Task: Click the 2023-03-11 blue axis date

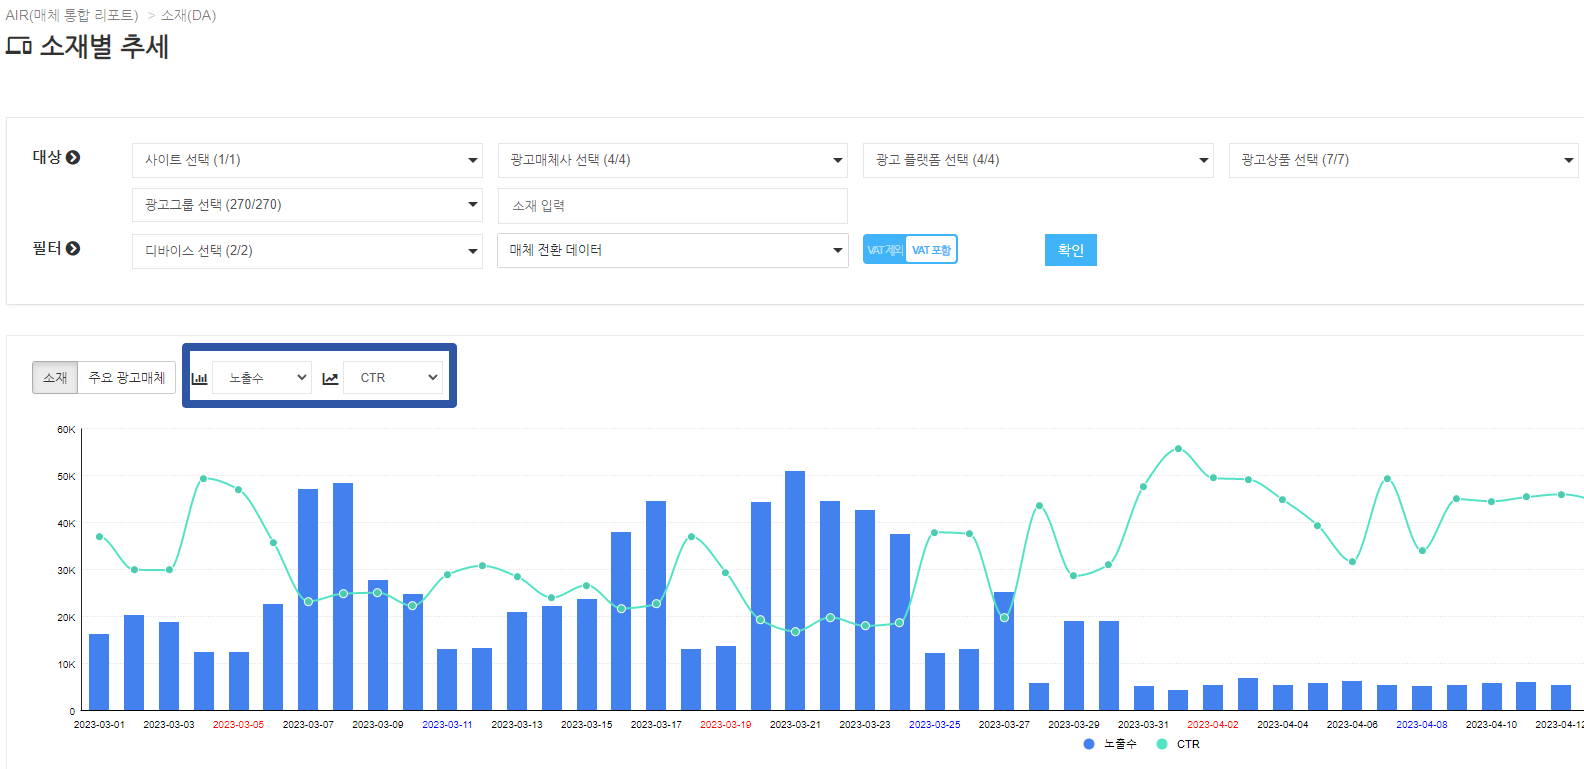Action: 447,724
